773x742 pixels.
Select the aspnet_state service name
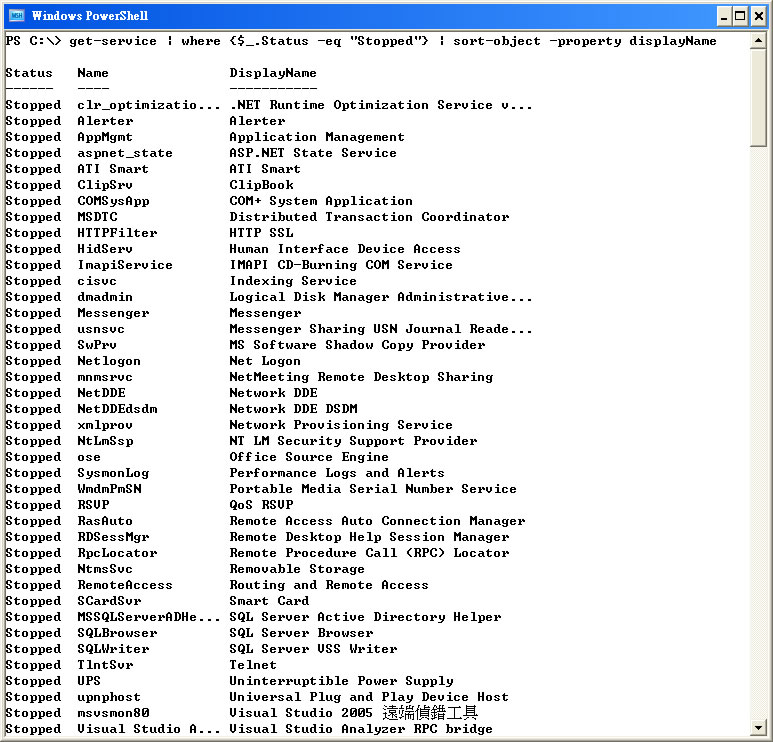[x=125, y=153]
